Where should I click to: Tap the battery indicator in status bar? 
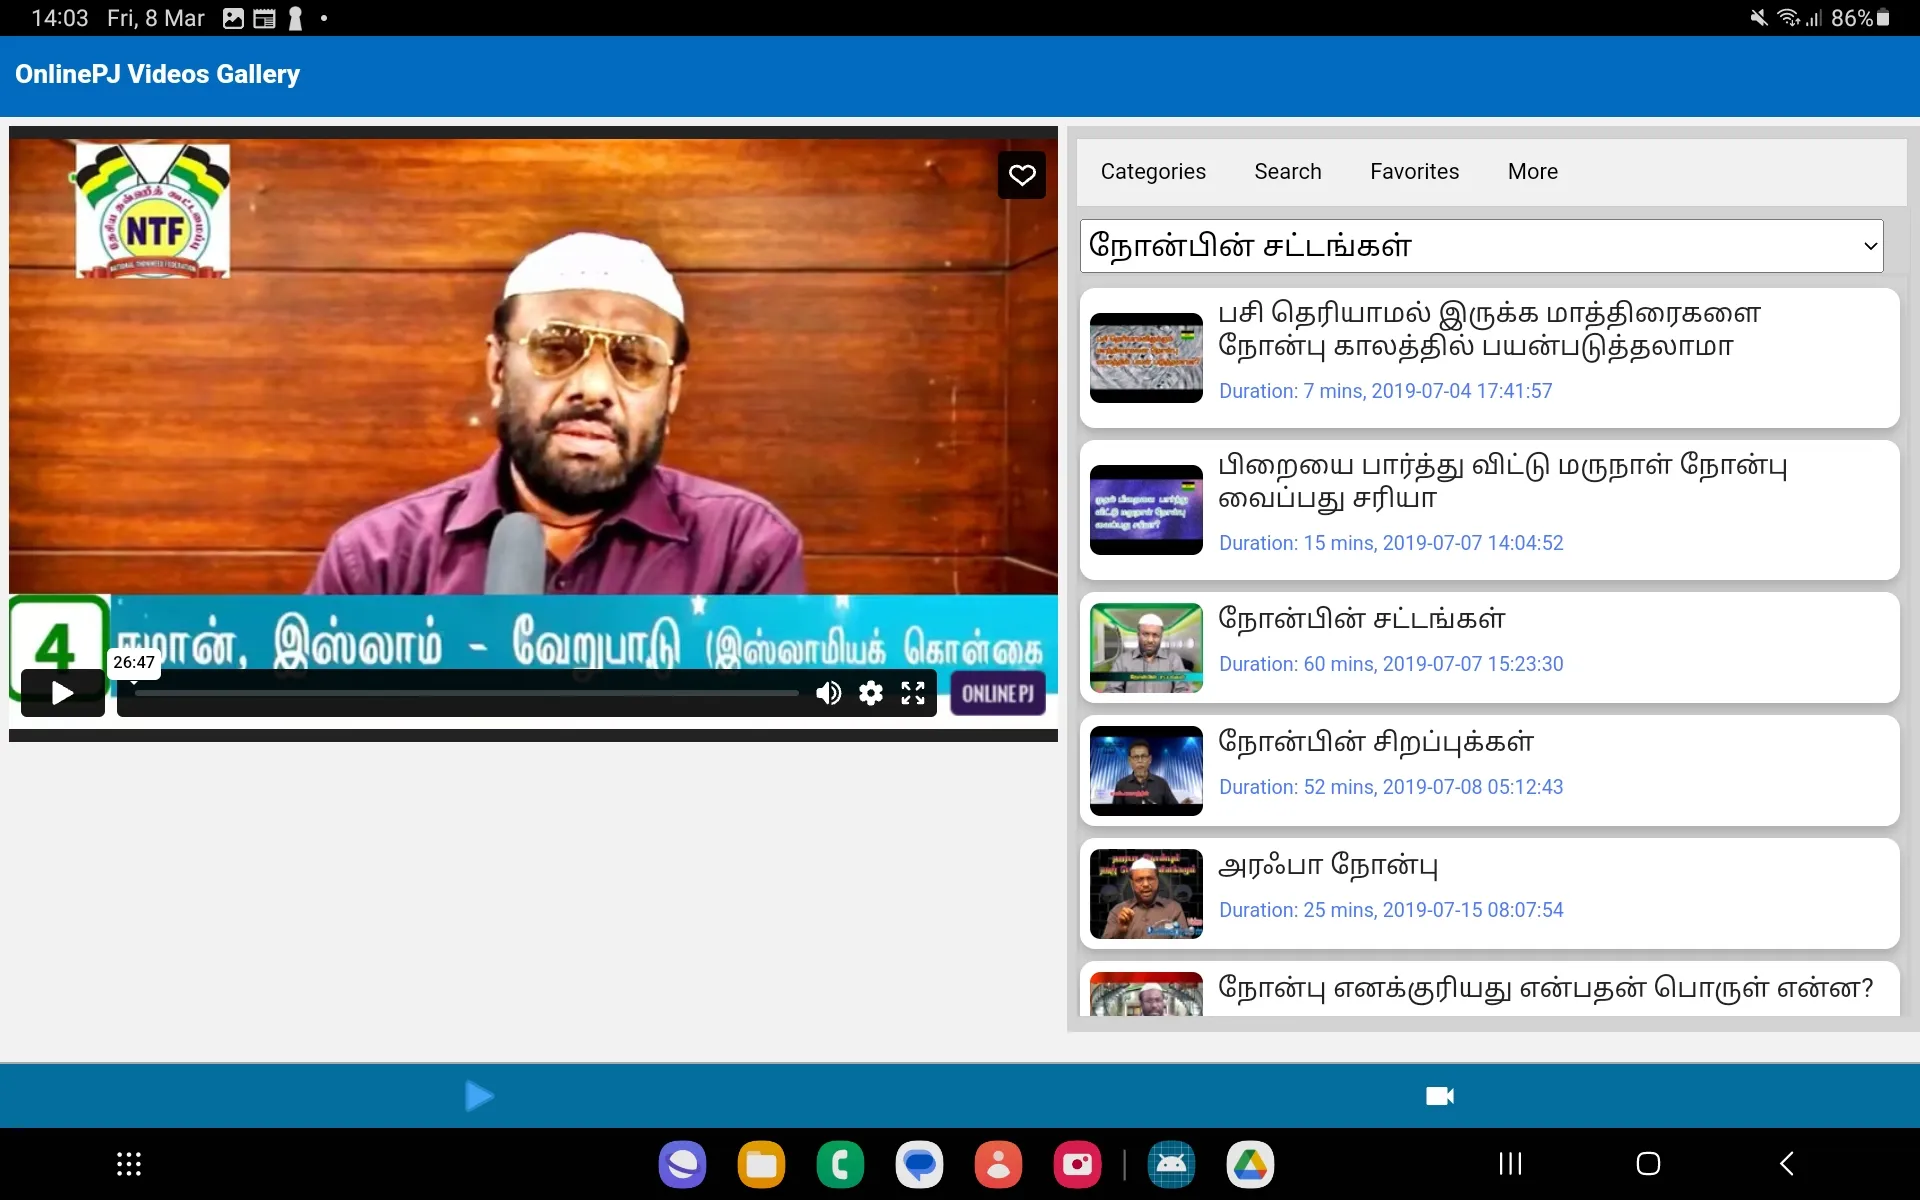[x=1884, y=18]
